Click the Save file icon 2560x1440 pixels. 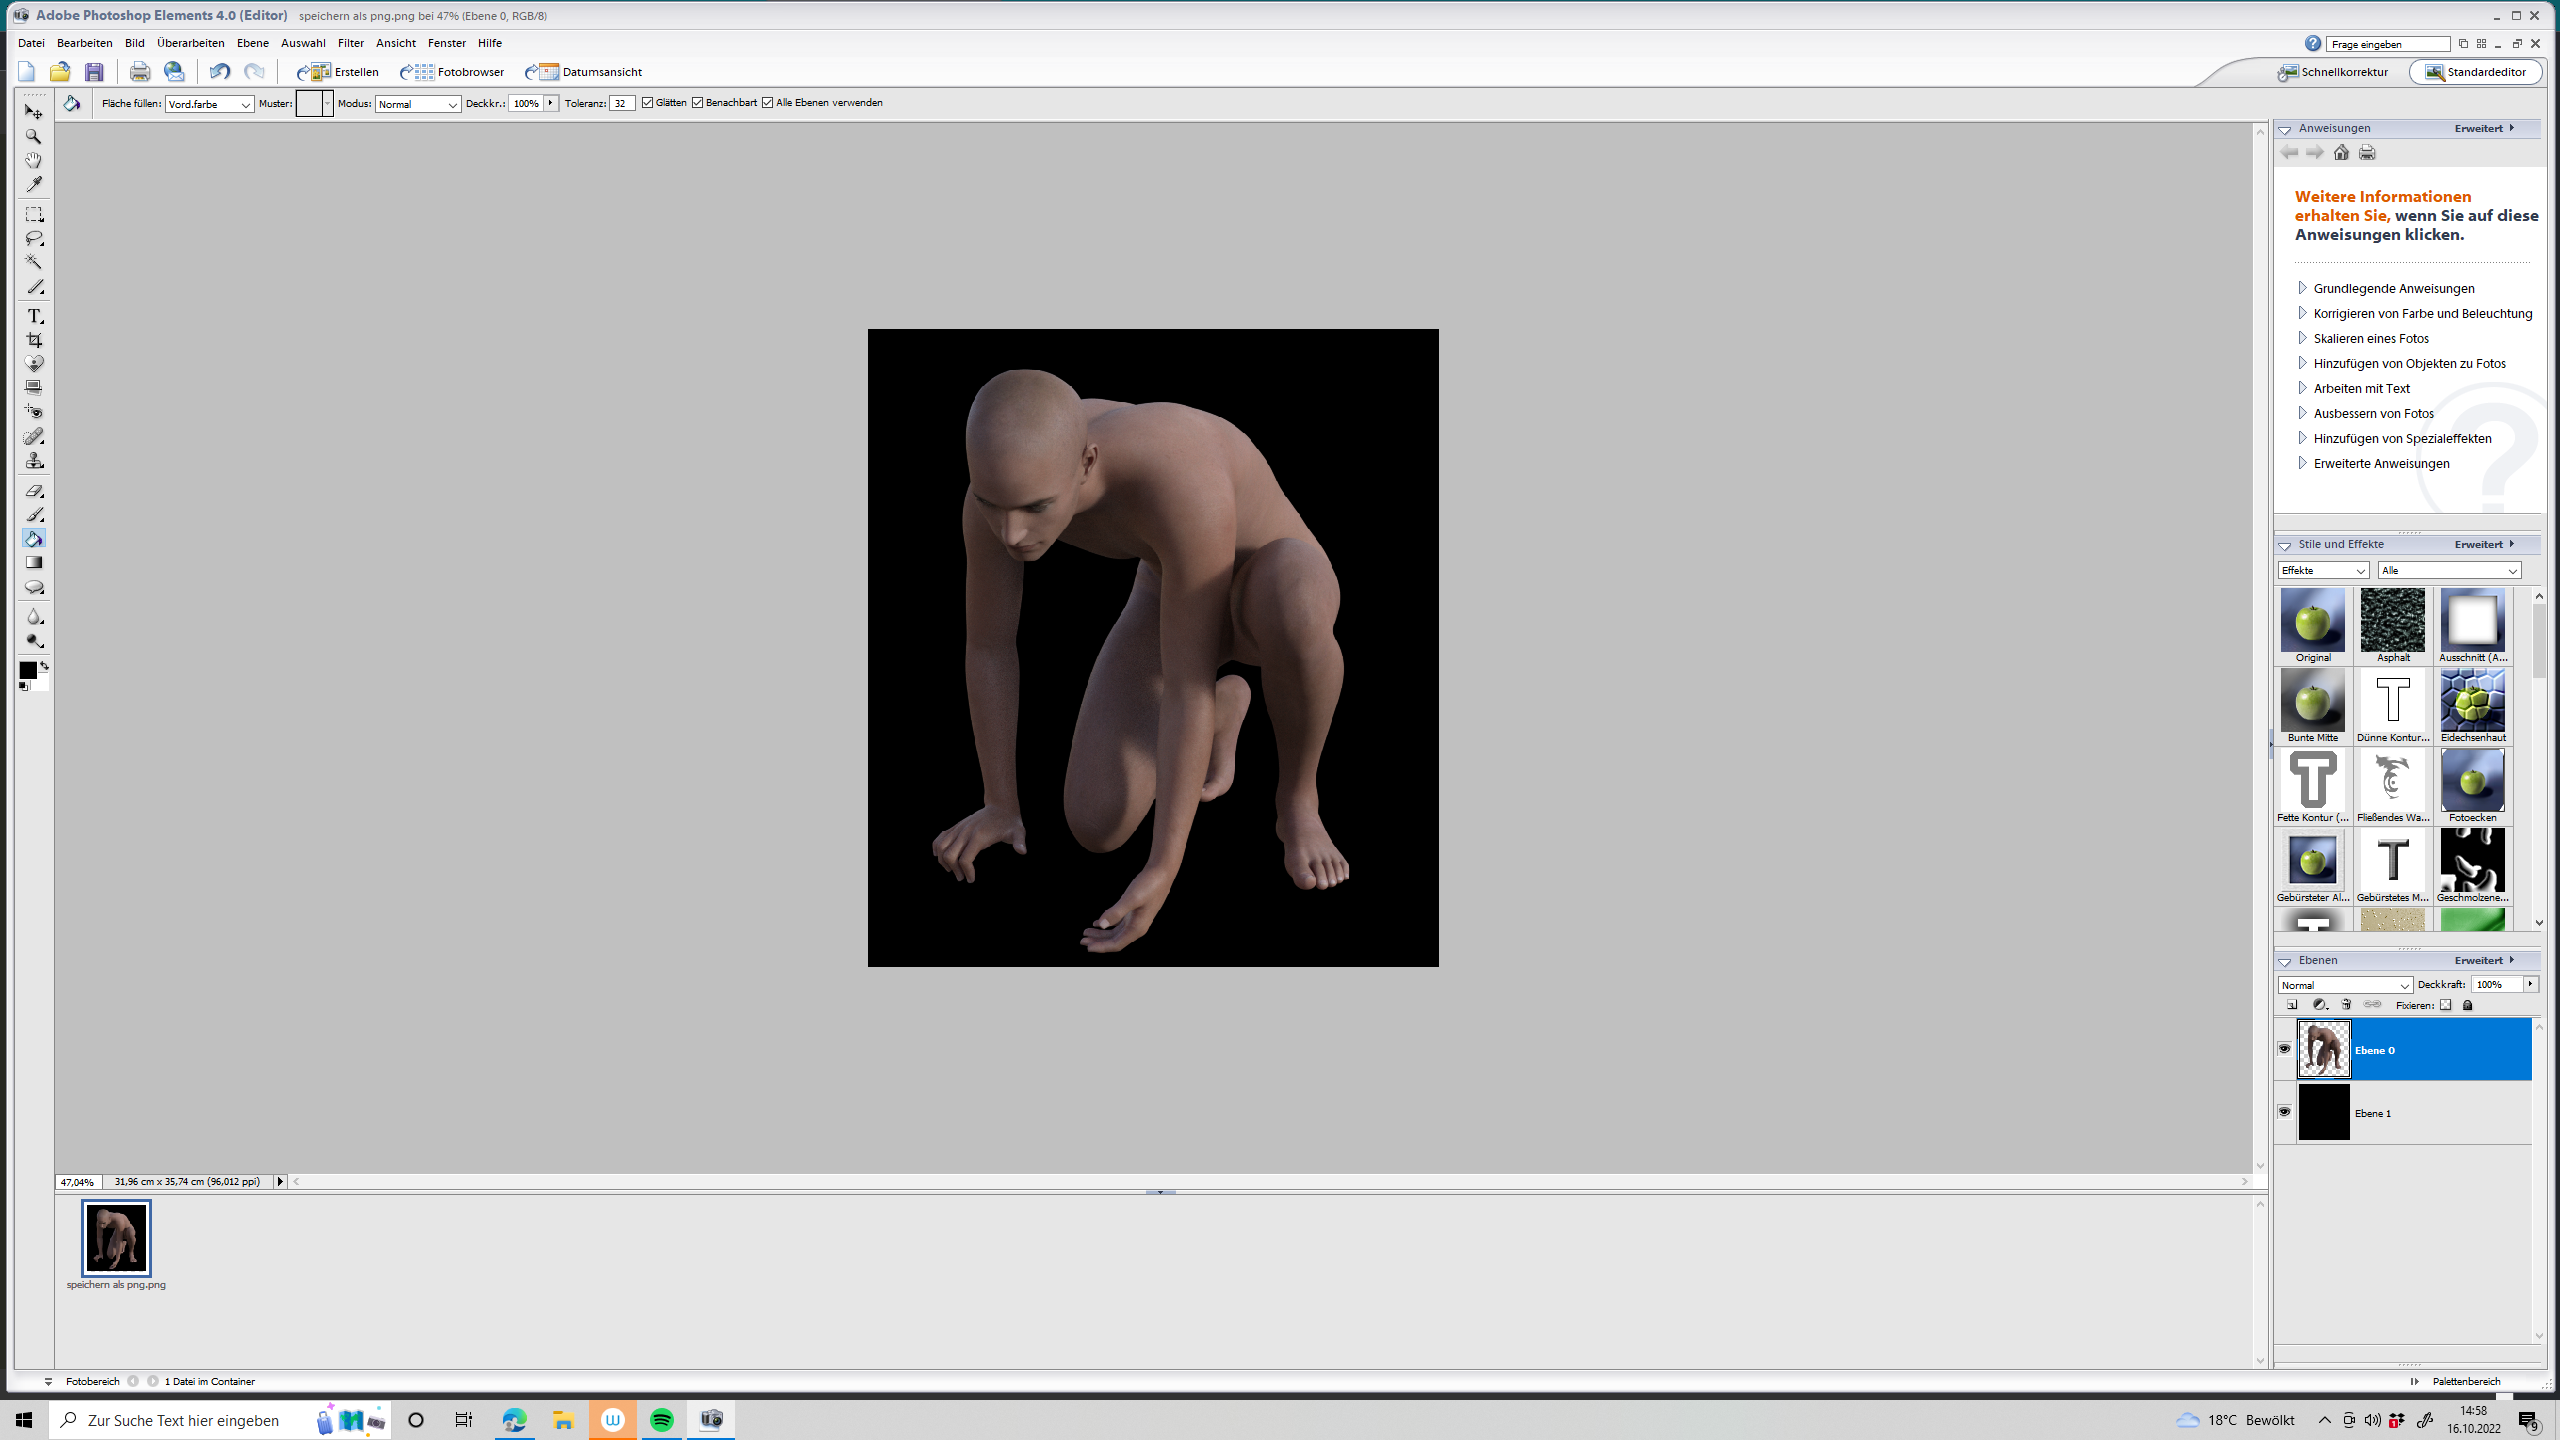94,72
